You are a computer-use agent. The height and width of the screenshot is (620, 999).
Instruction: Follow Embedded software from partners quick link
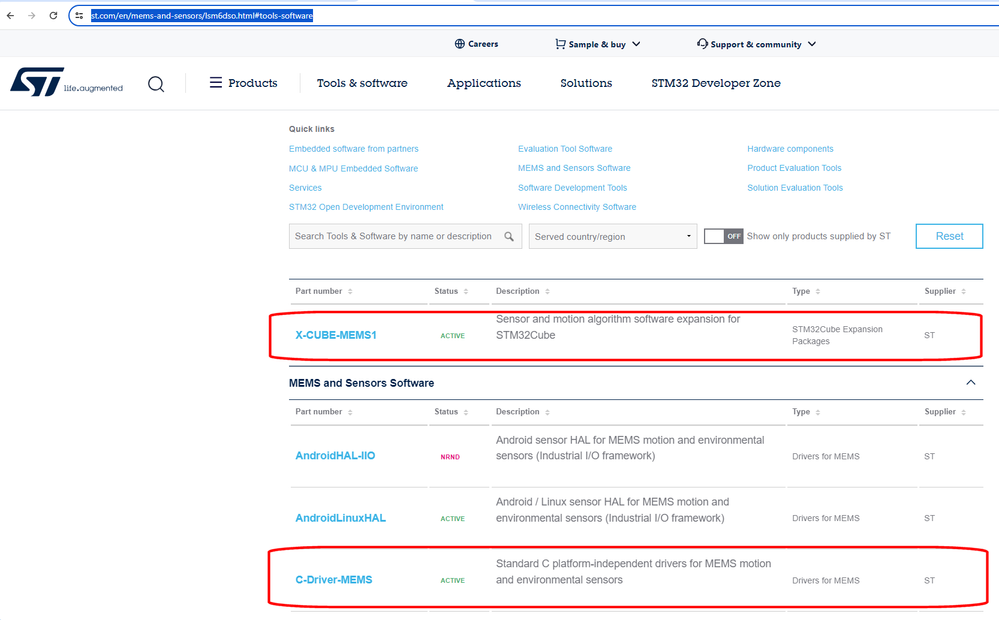tap(354, 149)
